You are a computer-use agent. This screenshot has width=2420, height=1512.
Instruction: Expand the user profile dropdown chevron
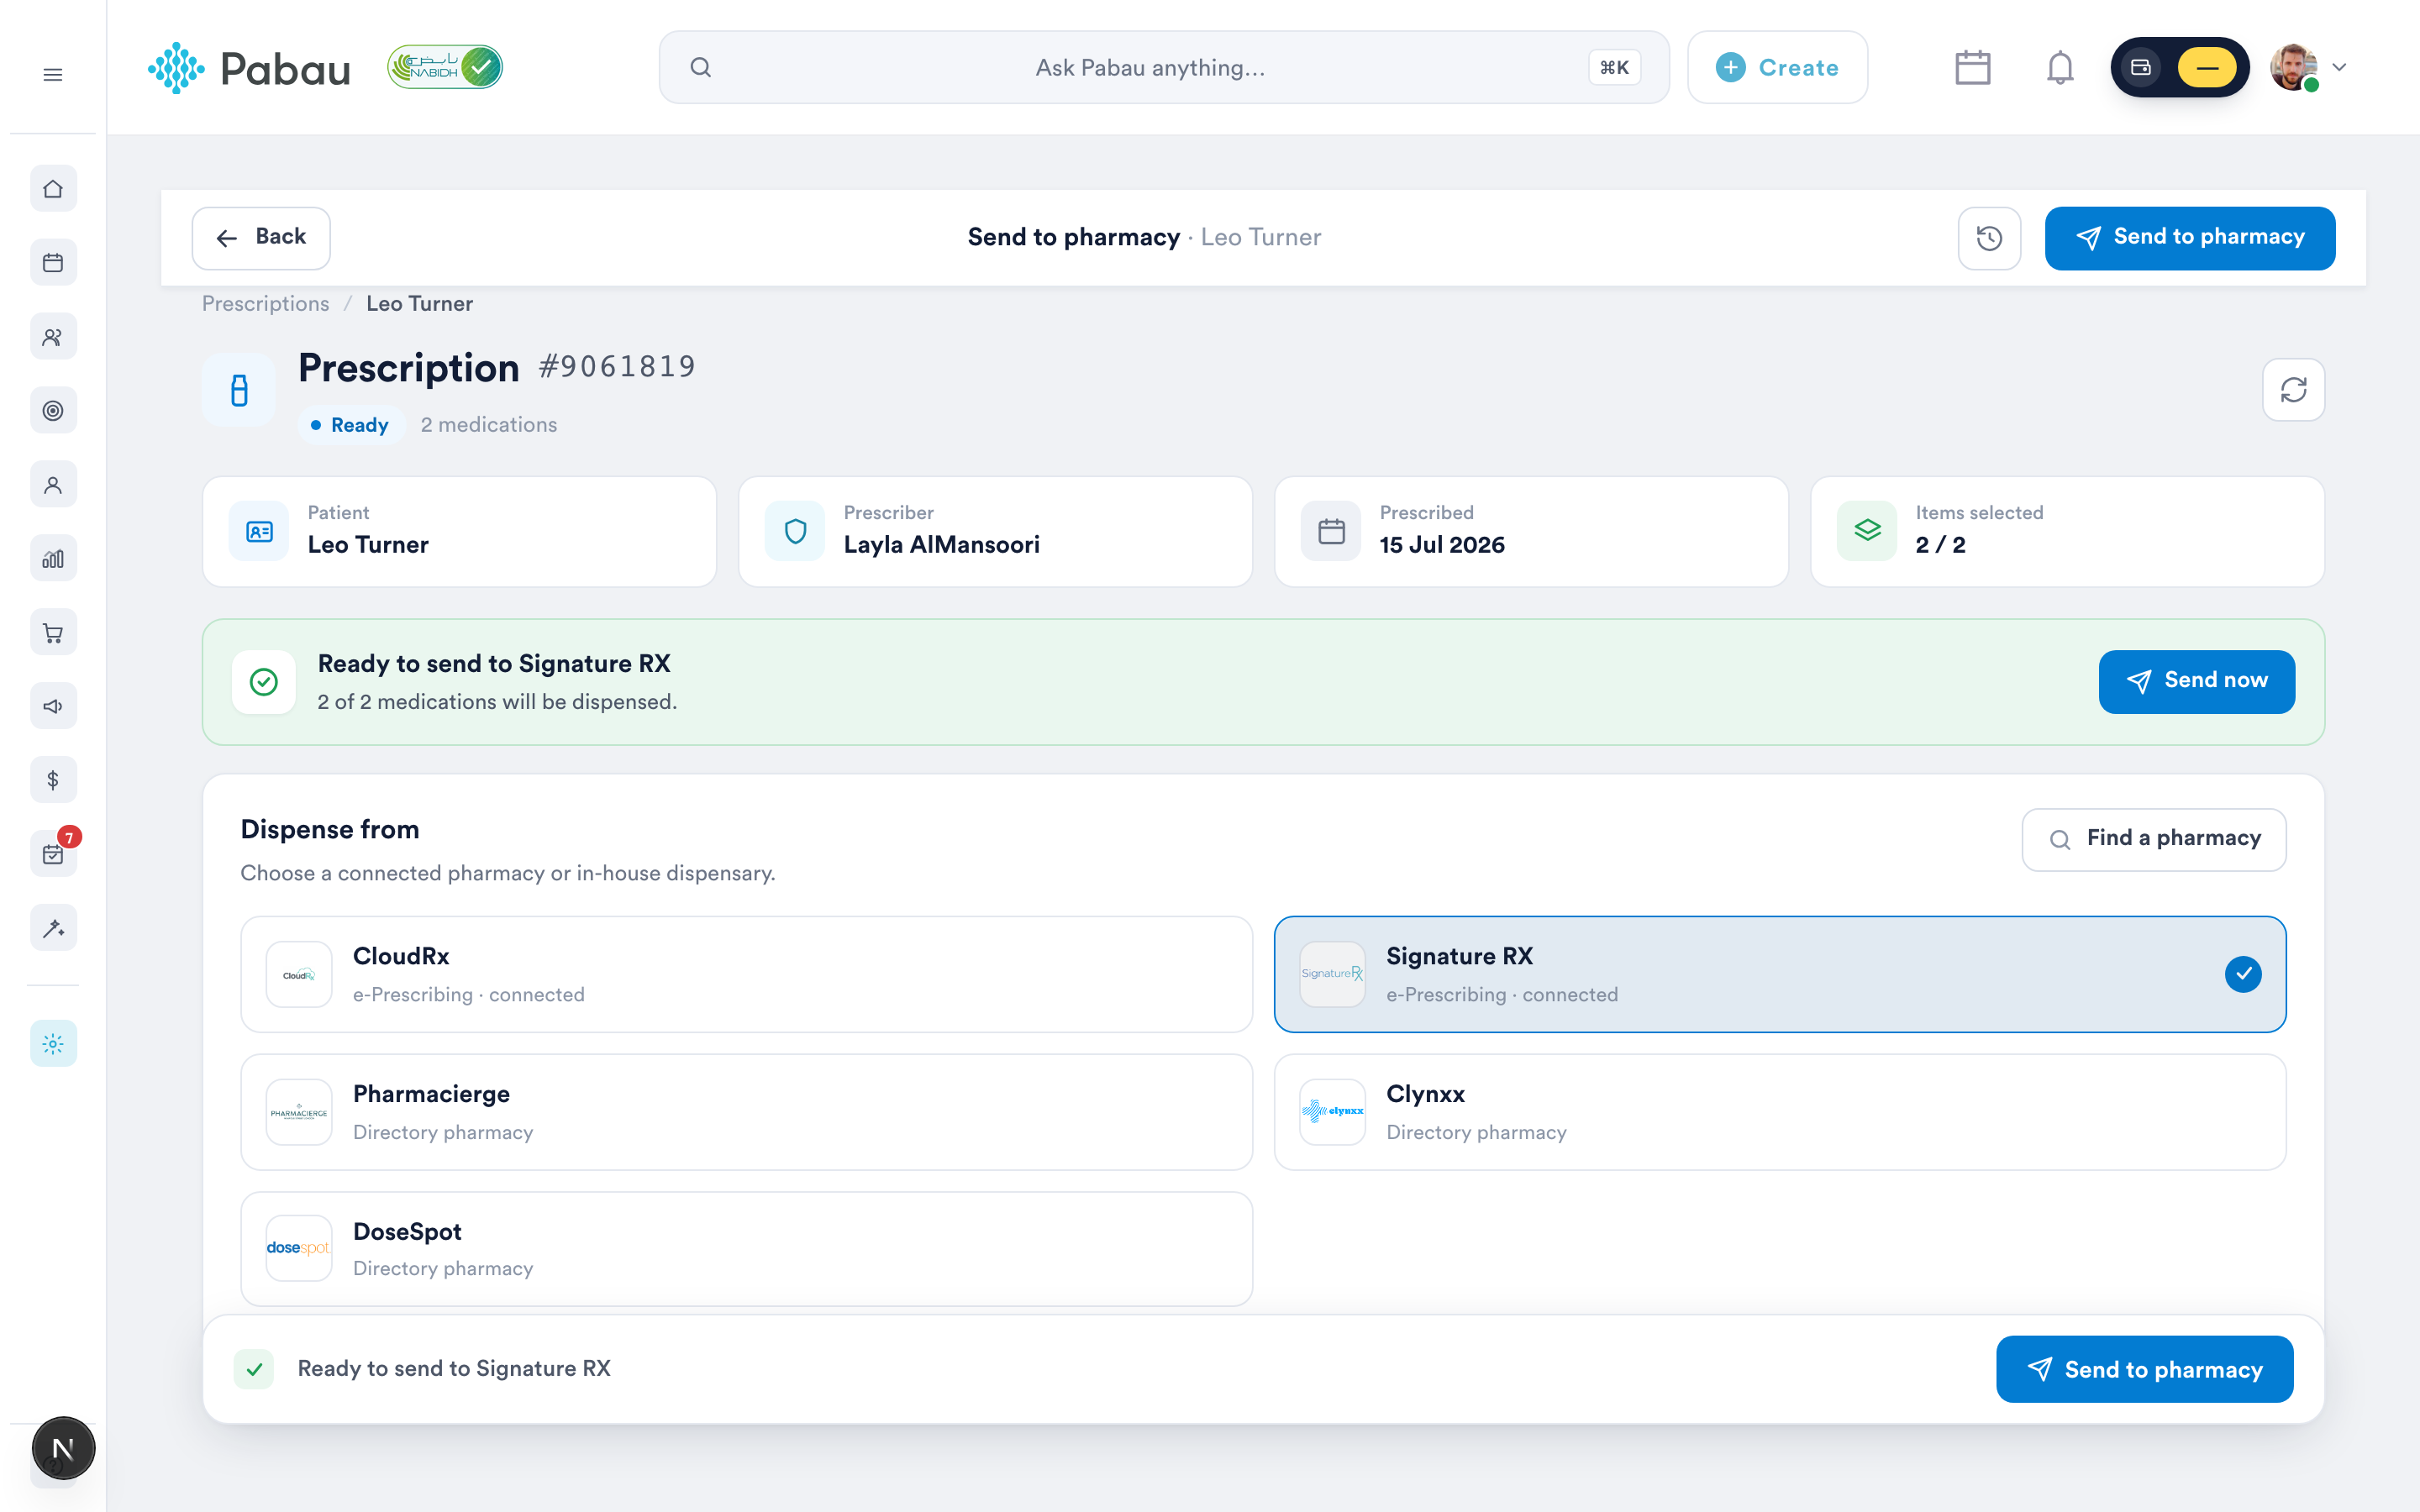[2339, 67]
